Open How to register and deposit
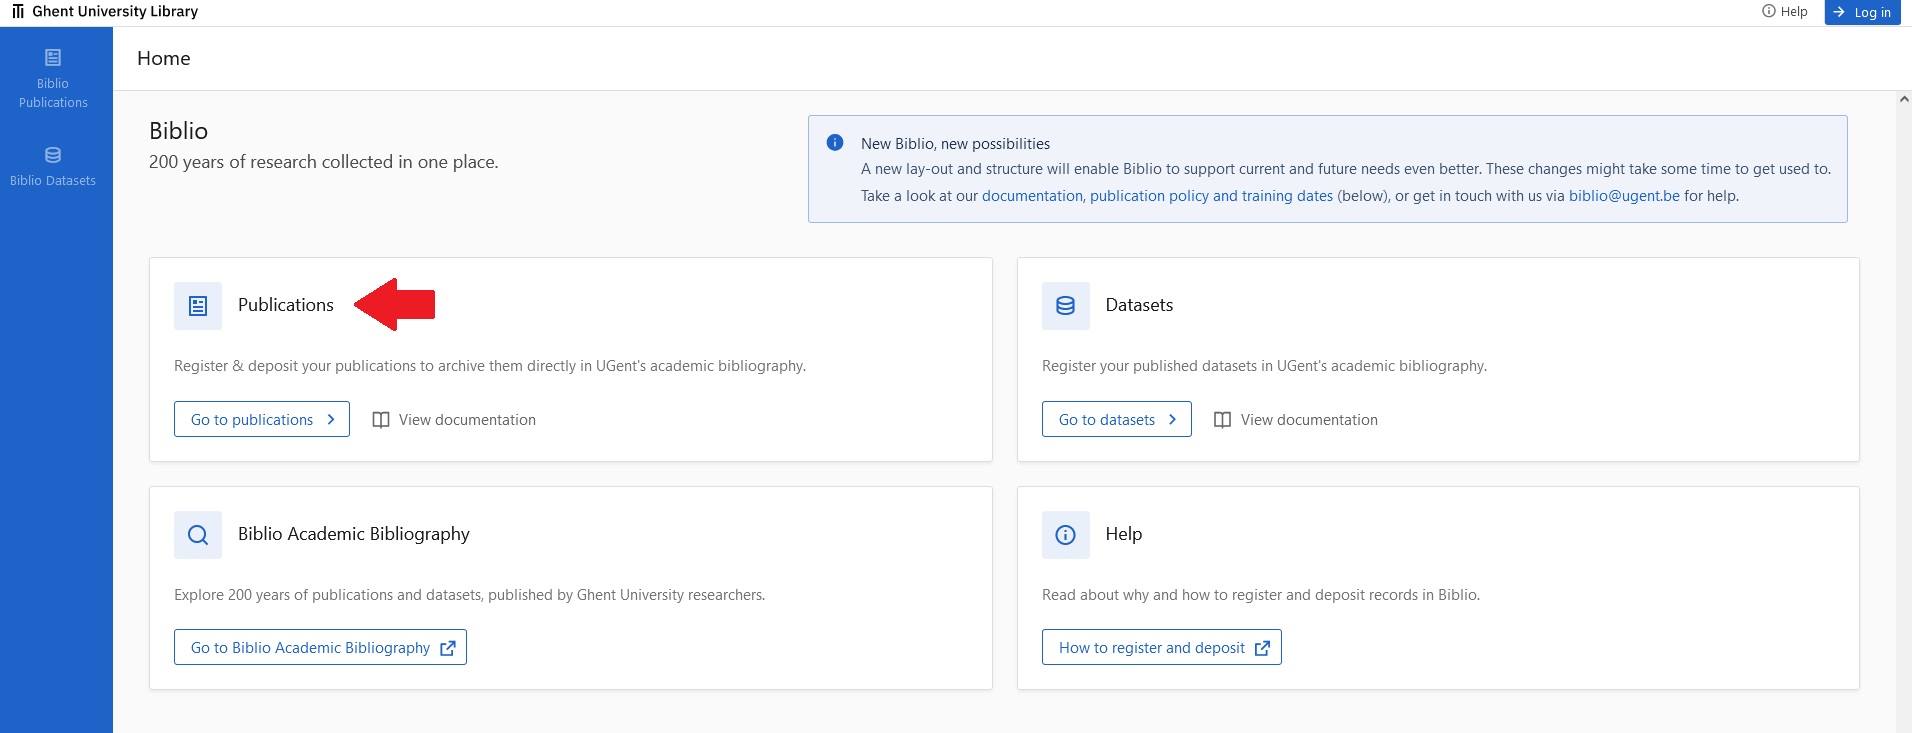Image resolution: width=1912 pixels, height=733 pixels. pos(1161,648)
